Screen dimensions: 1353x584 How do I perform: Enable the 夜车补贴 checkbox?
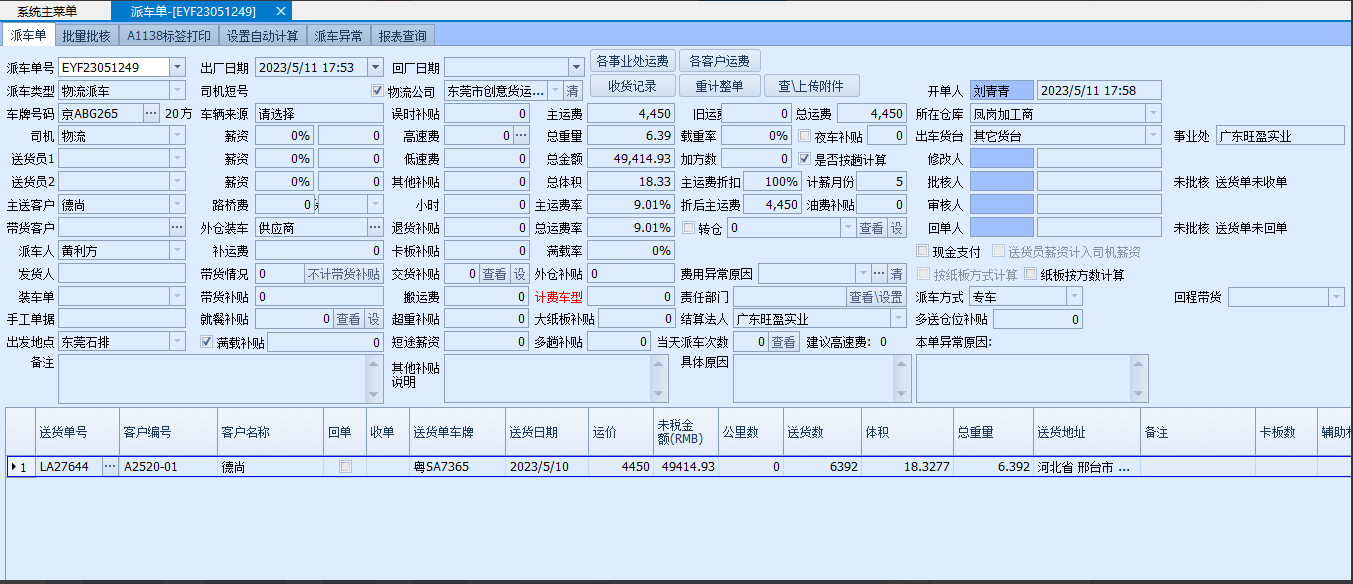coord(804,136)
